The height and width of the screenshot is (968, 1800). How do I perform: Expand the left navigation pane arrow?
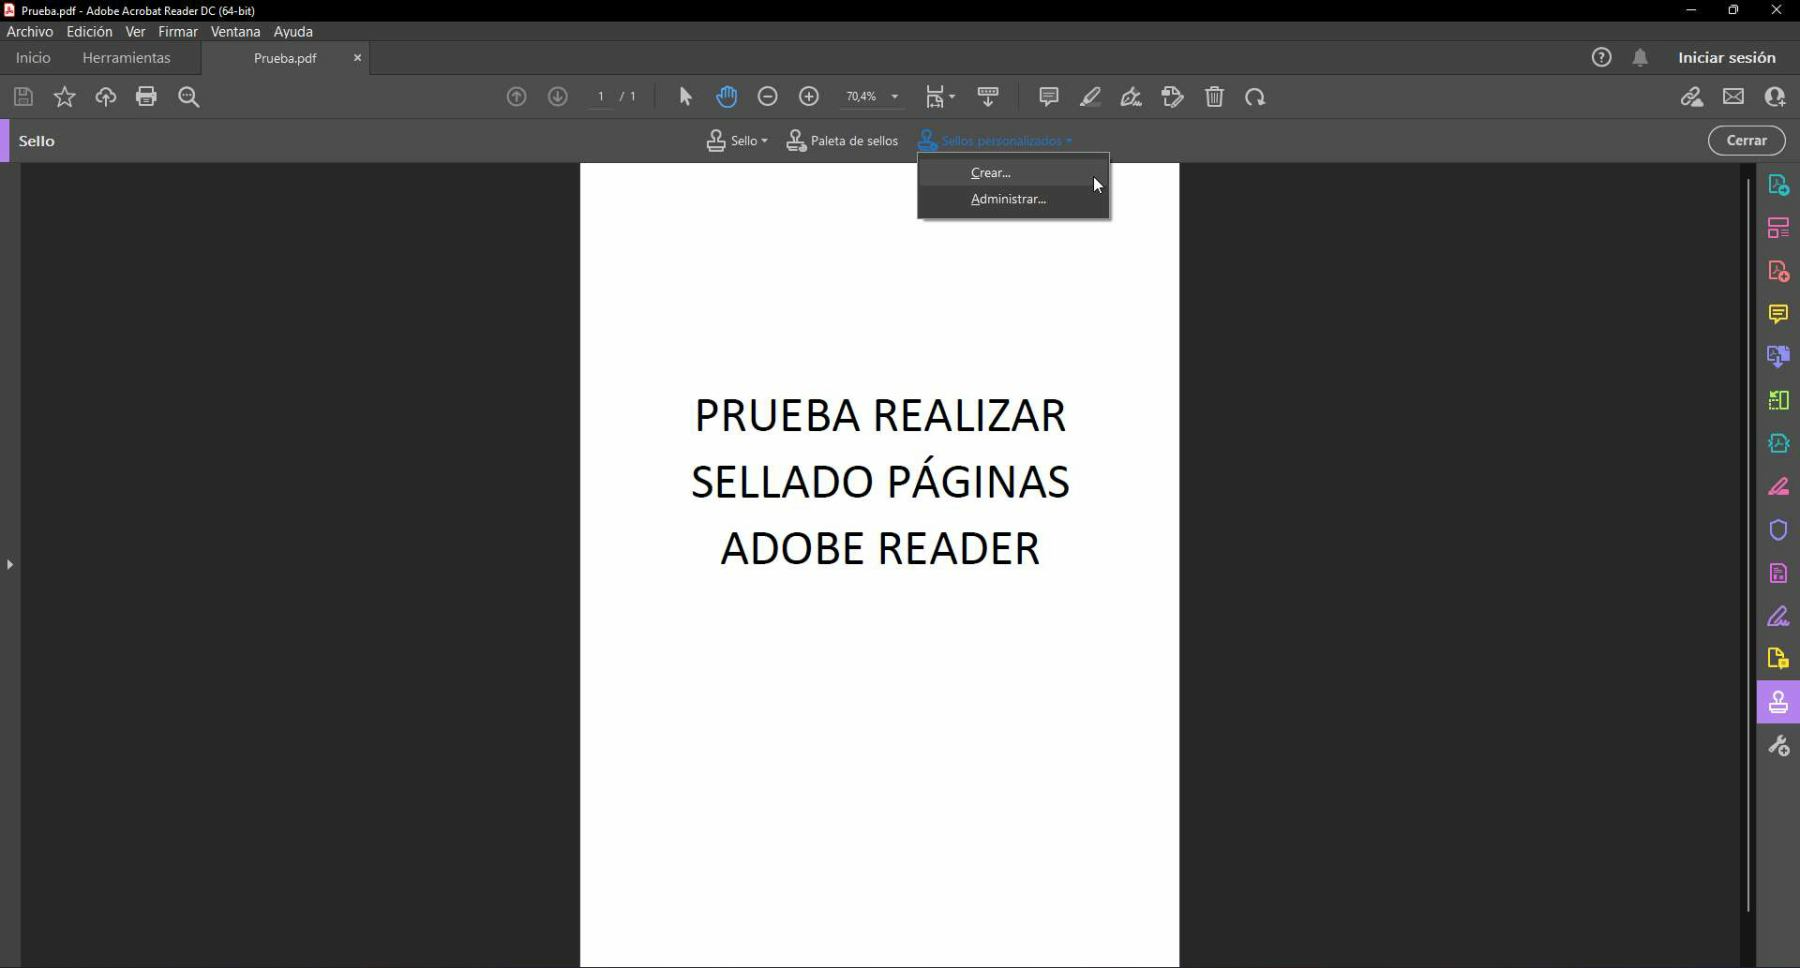click(10, 564)
